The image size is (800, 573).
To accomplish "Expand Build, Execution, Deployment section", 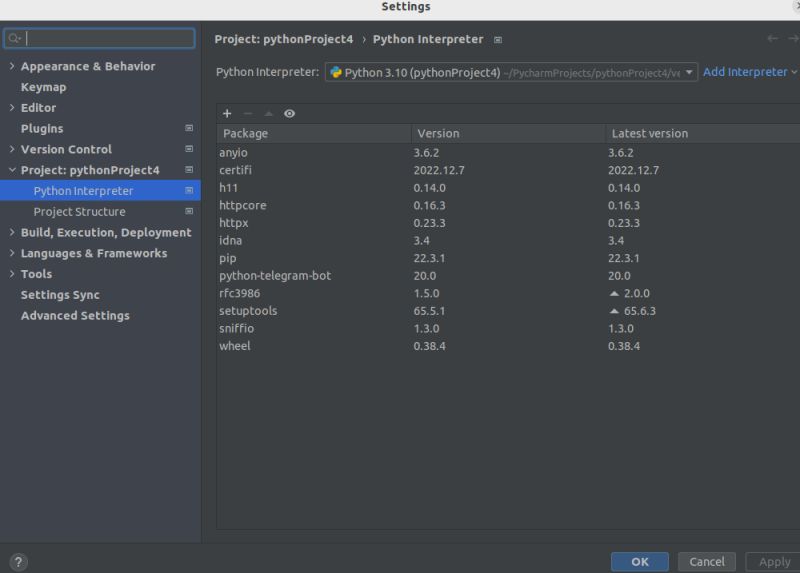I will pyautogui.click(x=12, y=232).
